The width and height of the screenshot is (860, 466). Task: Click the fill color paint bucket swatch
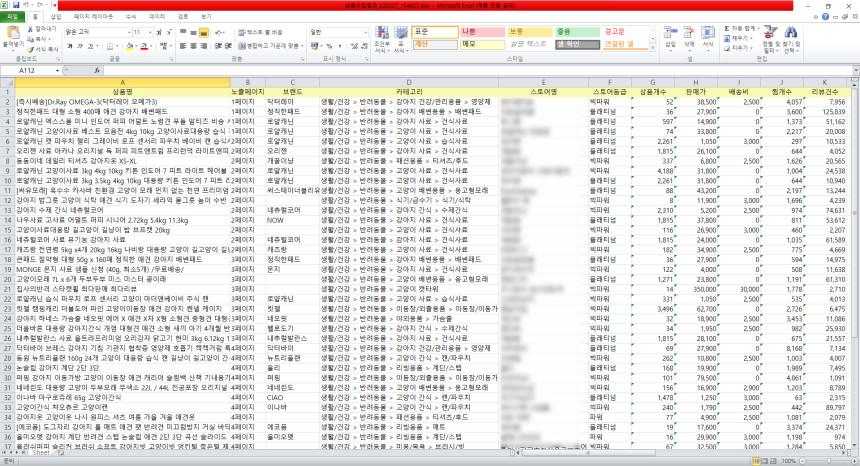(x=129, y=46)
